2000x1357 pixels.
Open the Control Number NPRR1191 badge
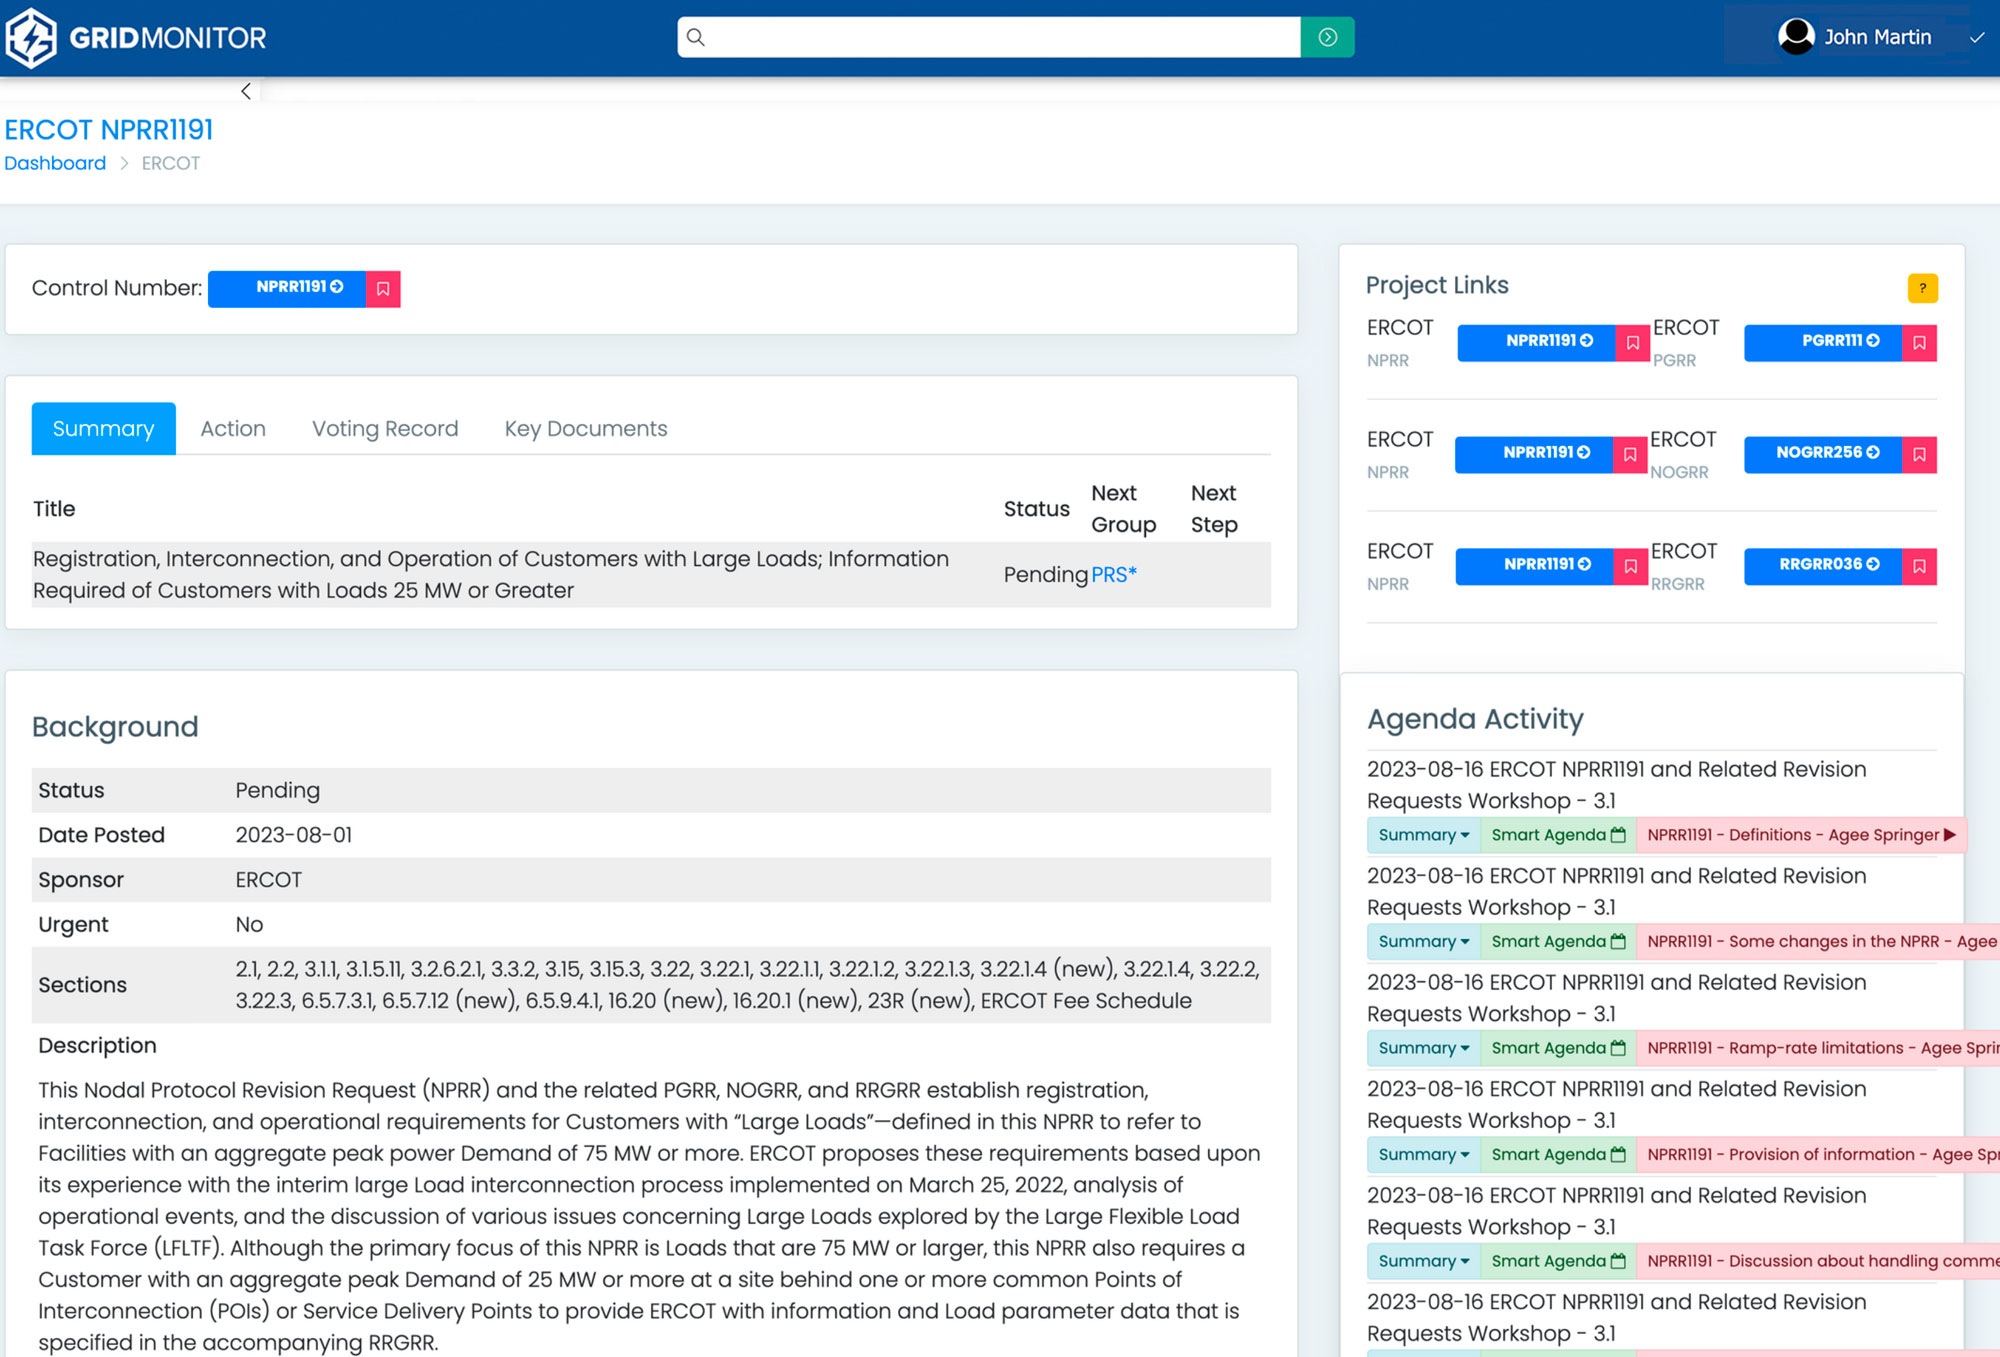pos(287,288)
